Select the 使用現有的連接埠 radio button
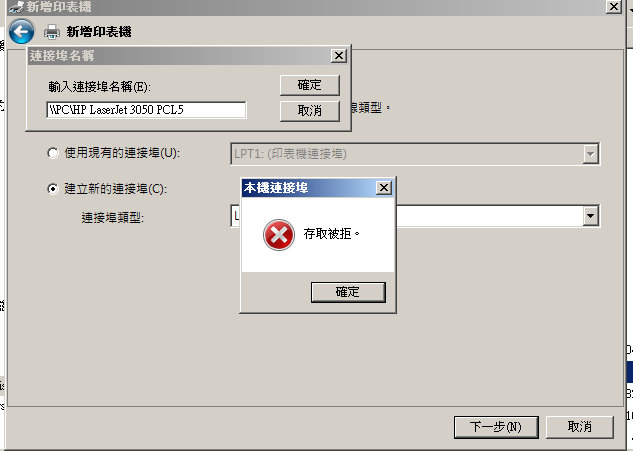Image resolution: width=633 pixels, height=451 pixels. coord(53,153)
